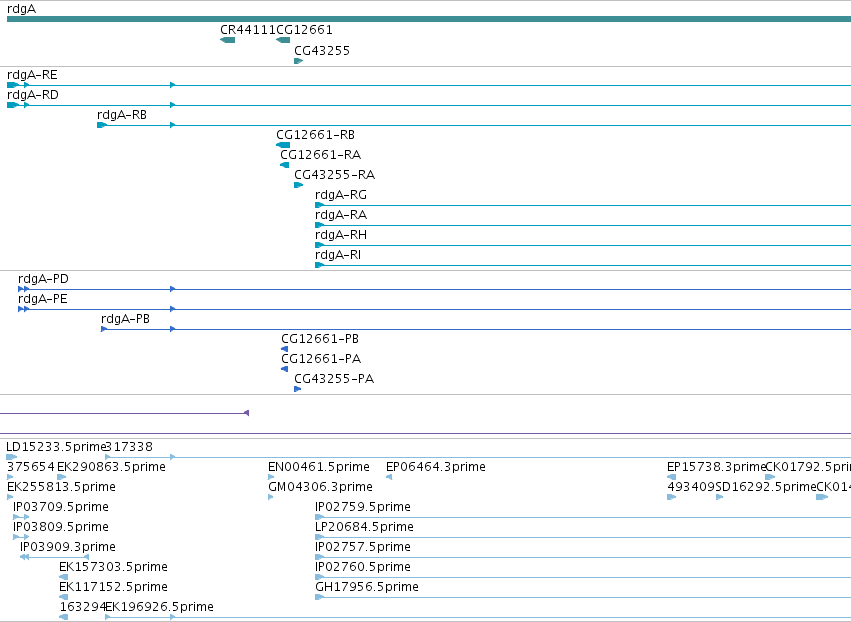Click the CG12661-PB protein feature
The height and width of the screenshot is (622, 851).
284,349
